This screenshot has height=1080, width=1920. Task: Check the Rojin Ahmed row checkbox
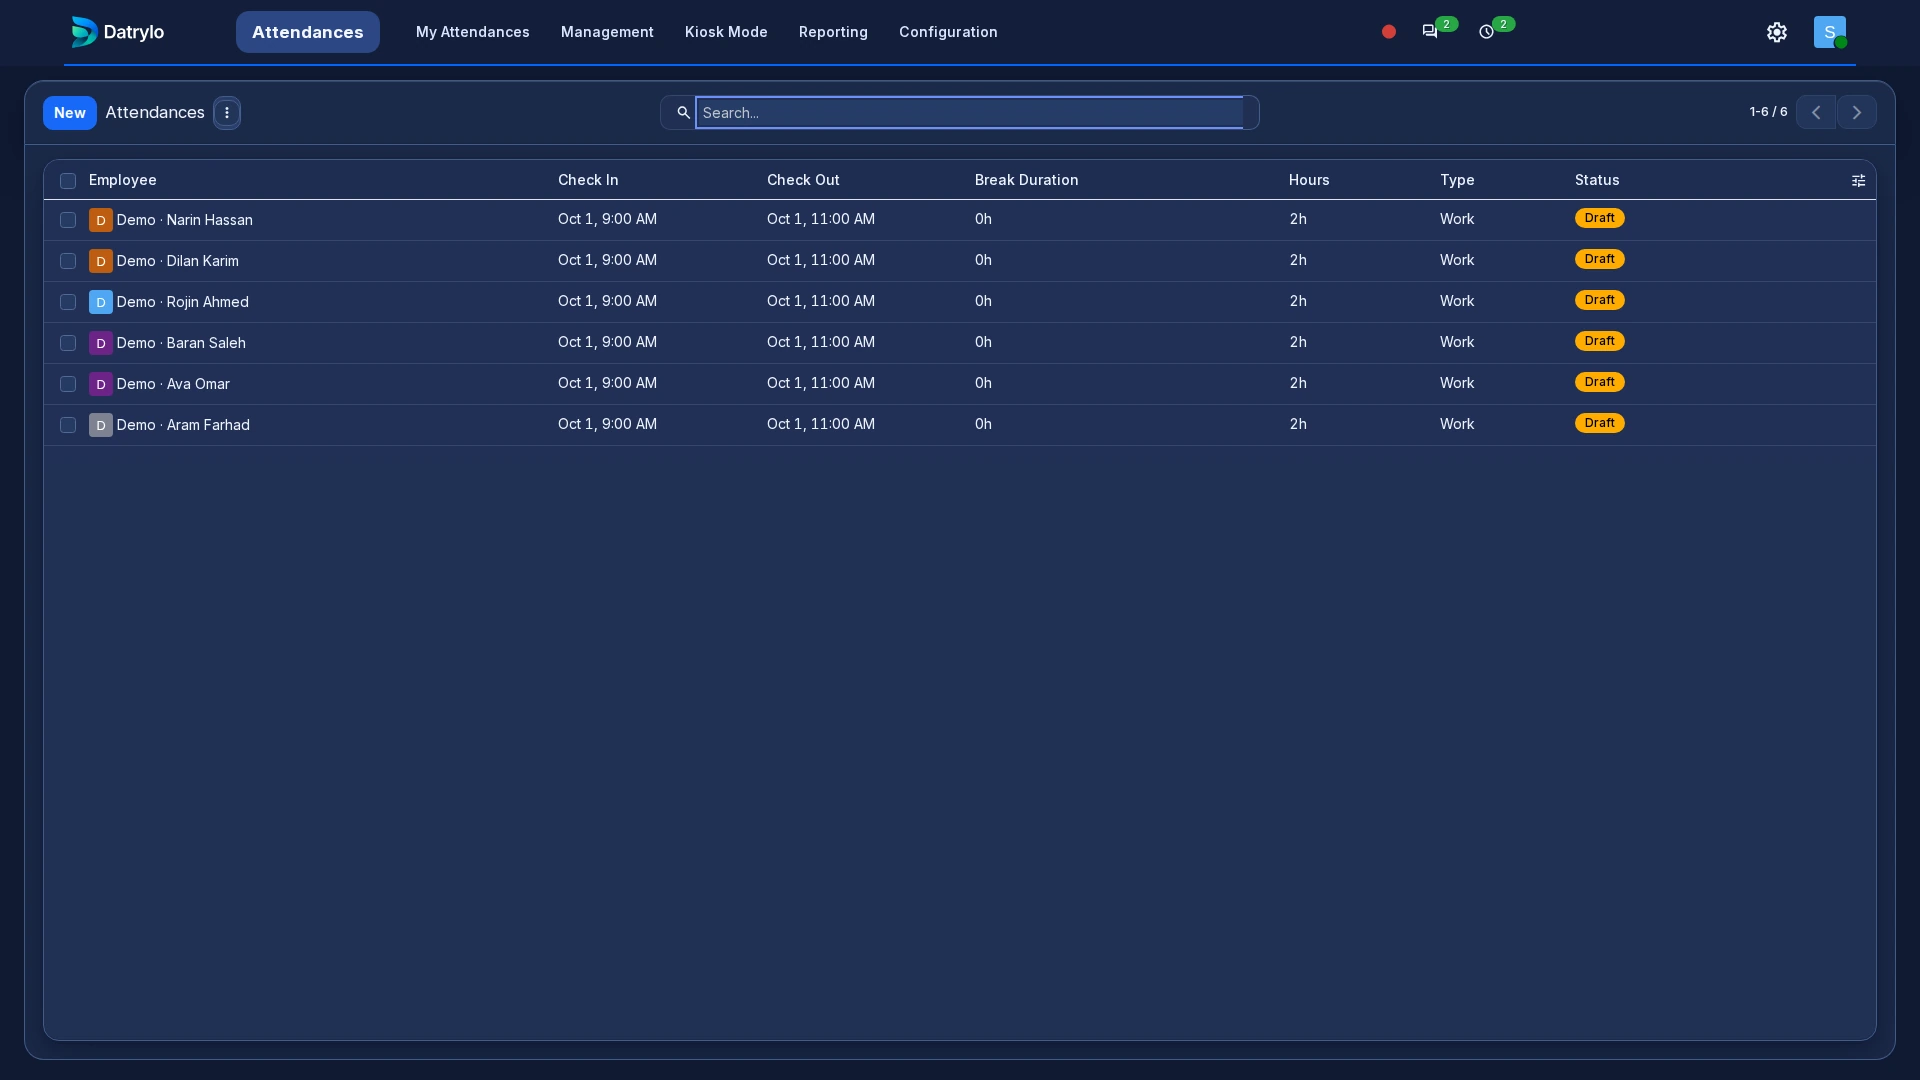(x=68, y=302)
